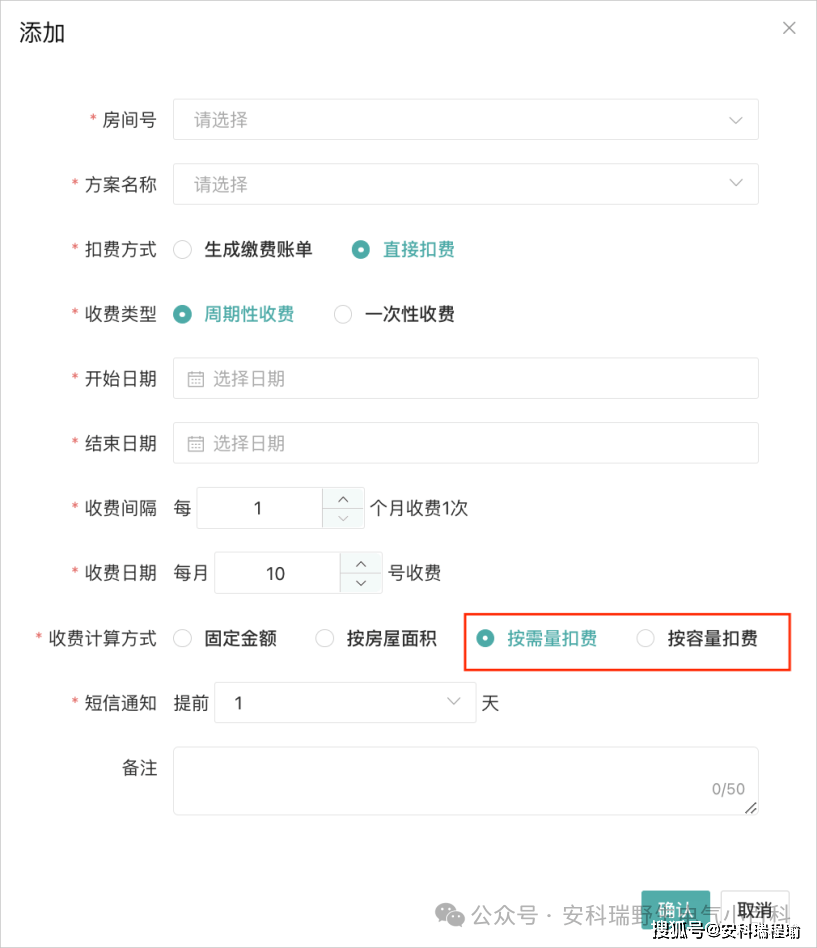
Task: Select 一次性收费 radio option
Action: pyautogui.click(x=343, y=314)
